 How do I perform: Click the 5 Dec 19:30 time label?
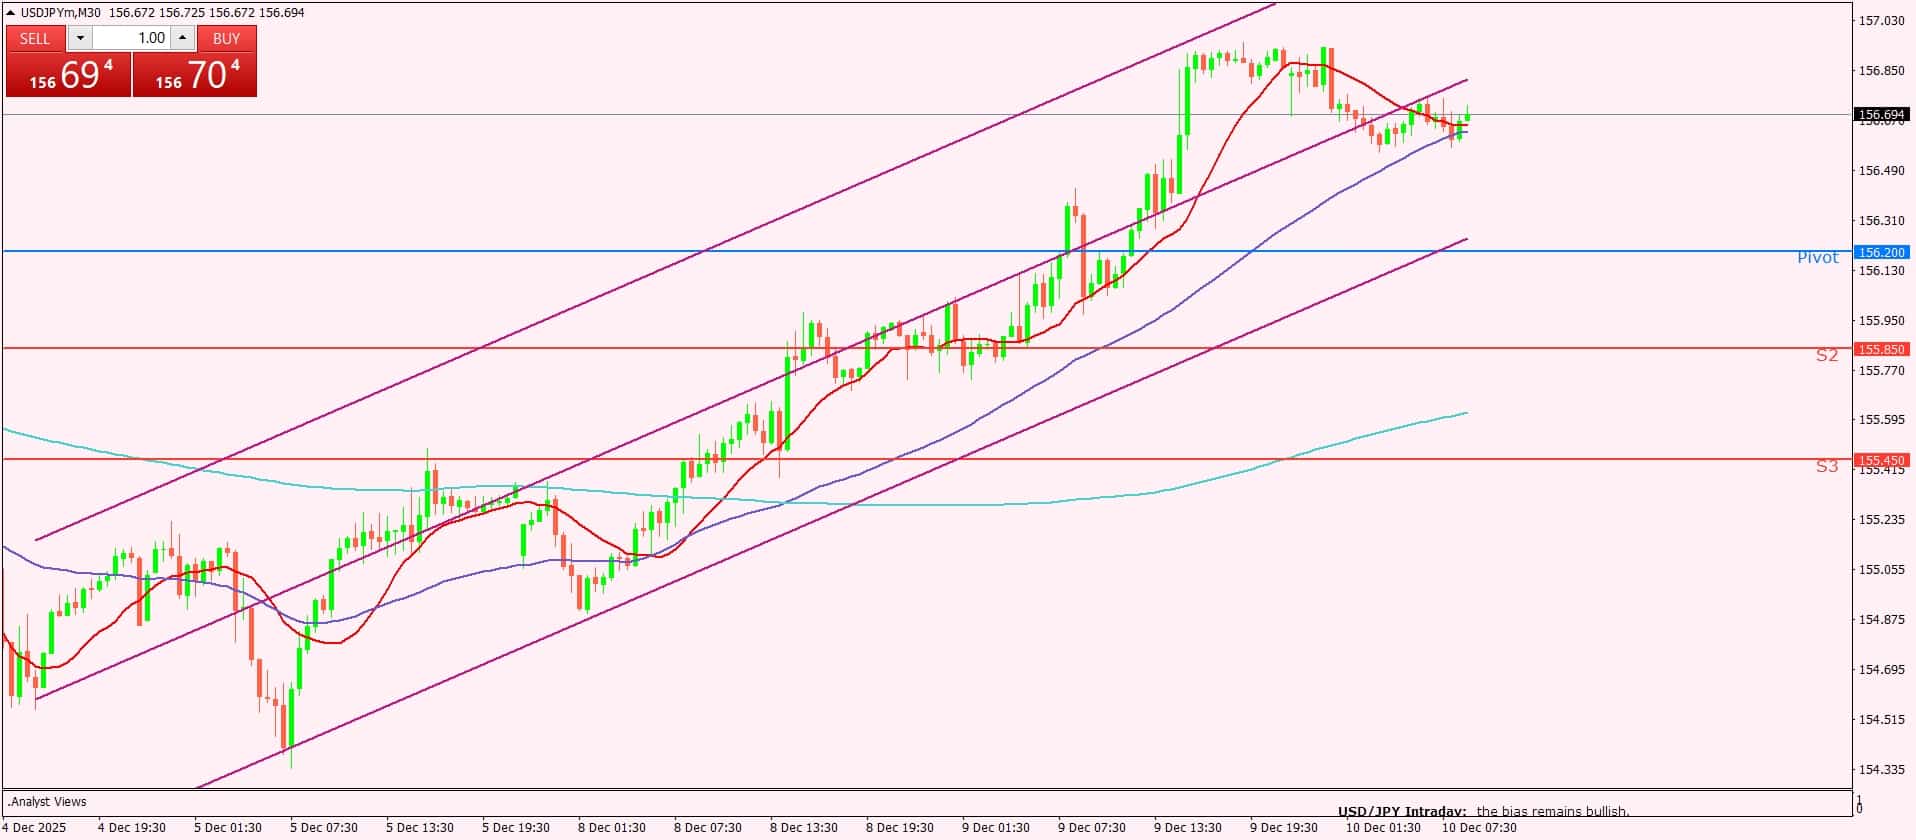516,828
